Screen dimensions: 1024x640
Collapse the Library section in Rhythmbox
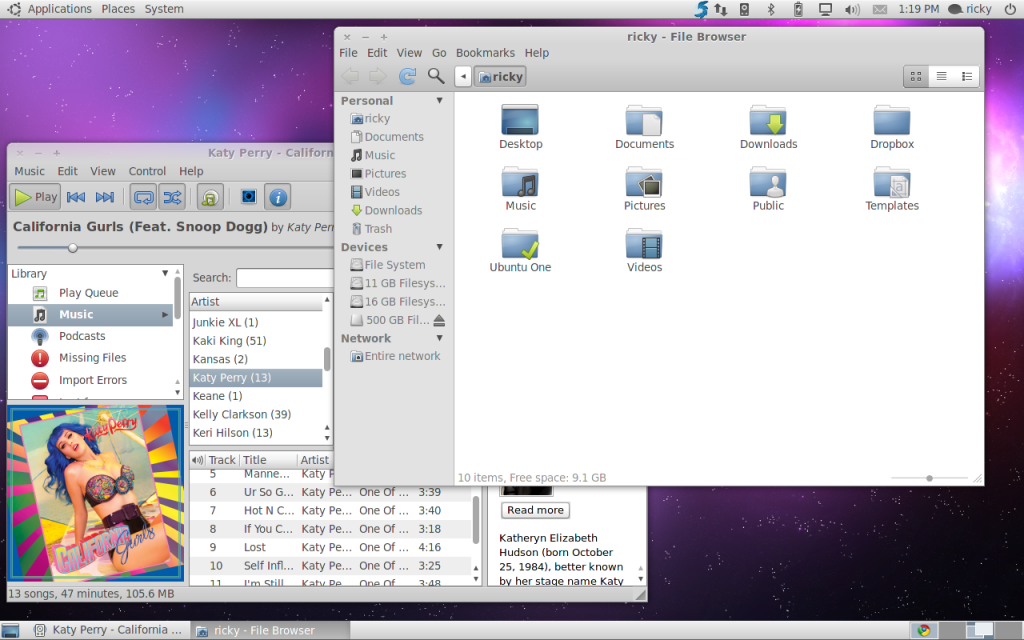165,273
